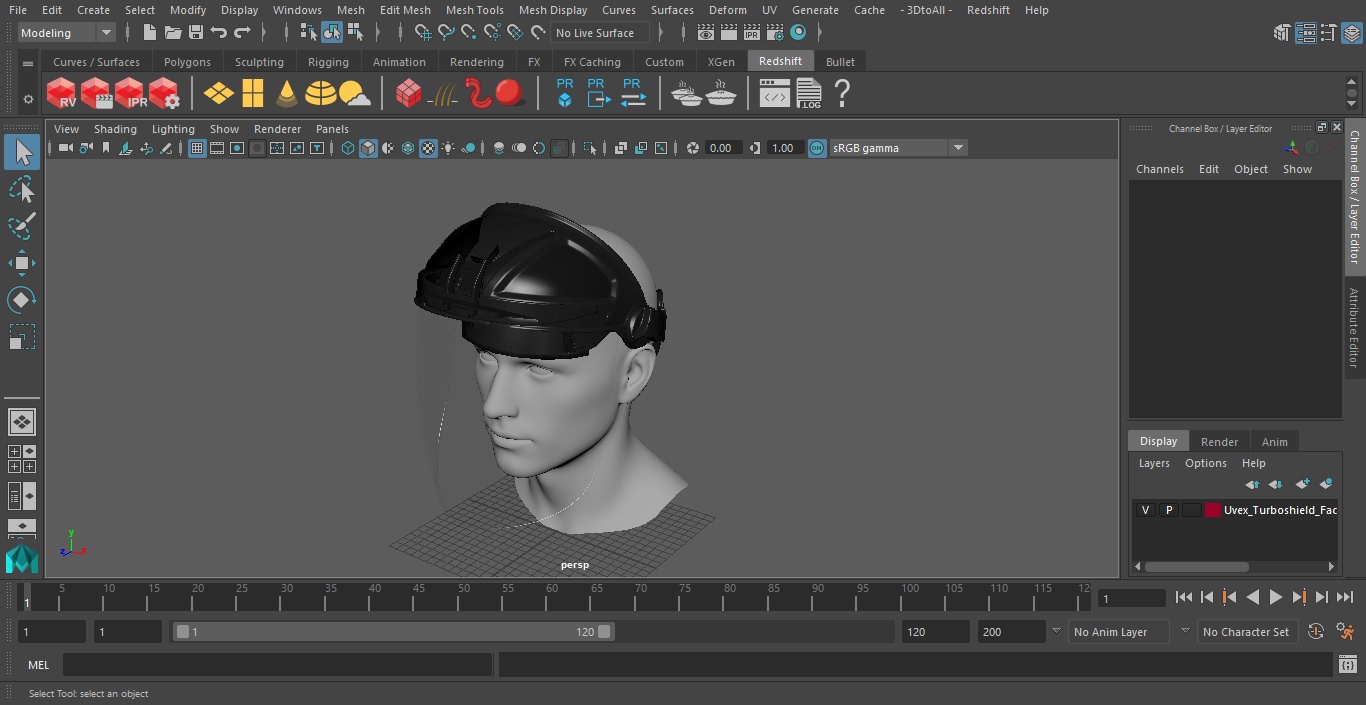This screenshot has width=1366, height=705.
Task: Open viewport Renderer menu
Action: [x=277, y=129]
